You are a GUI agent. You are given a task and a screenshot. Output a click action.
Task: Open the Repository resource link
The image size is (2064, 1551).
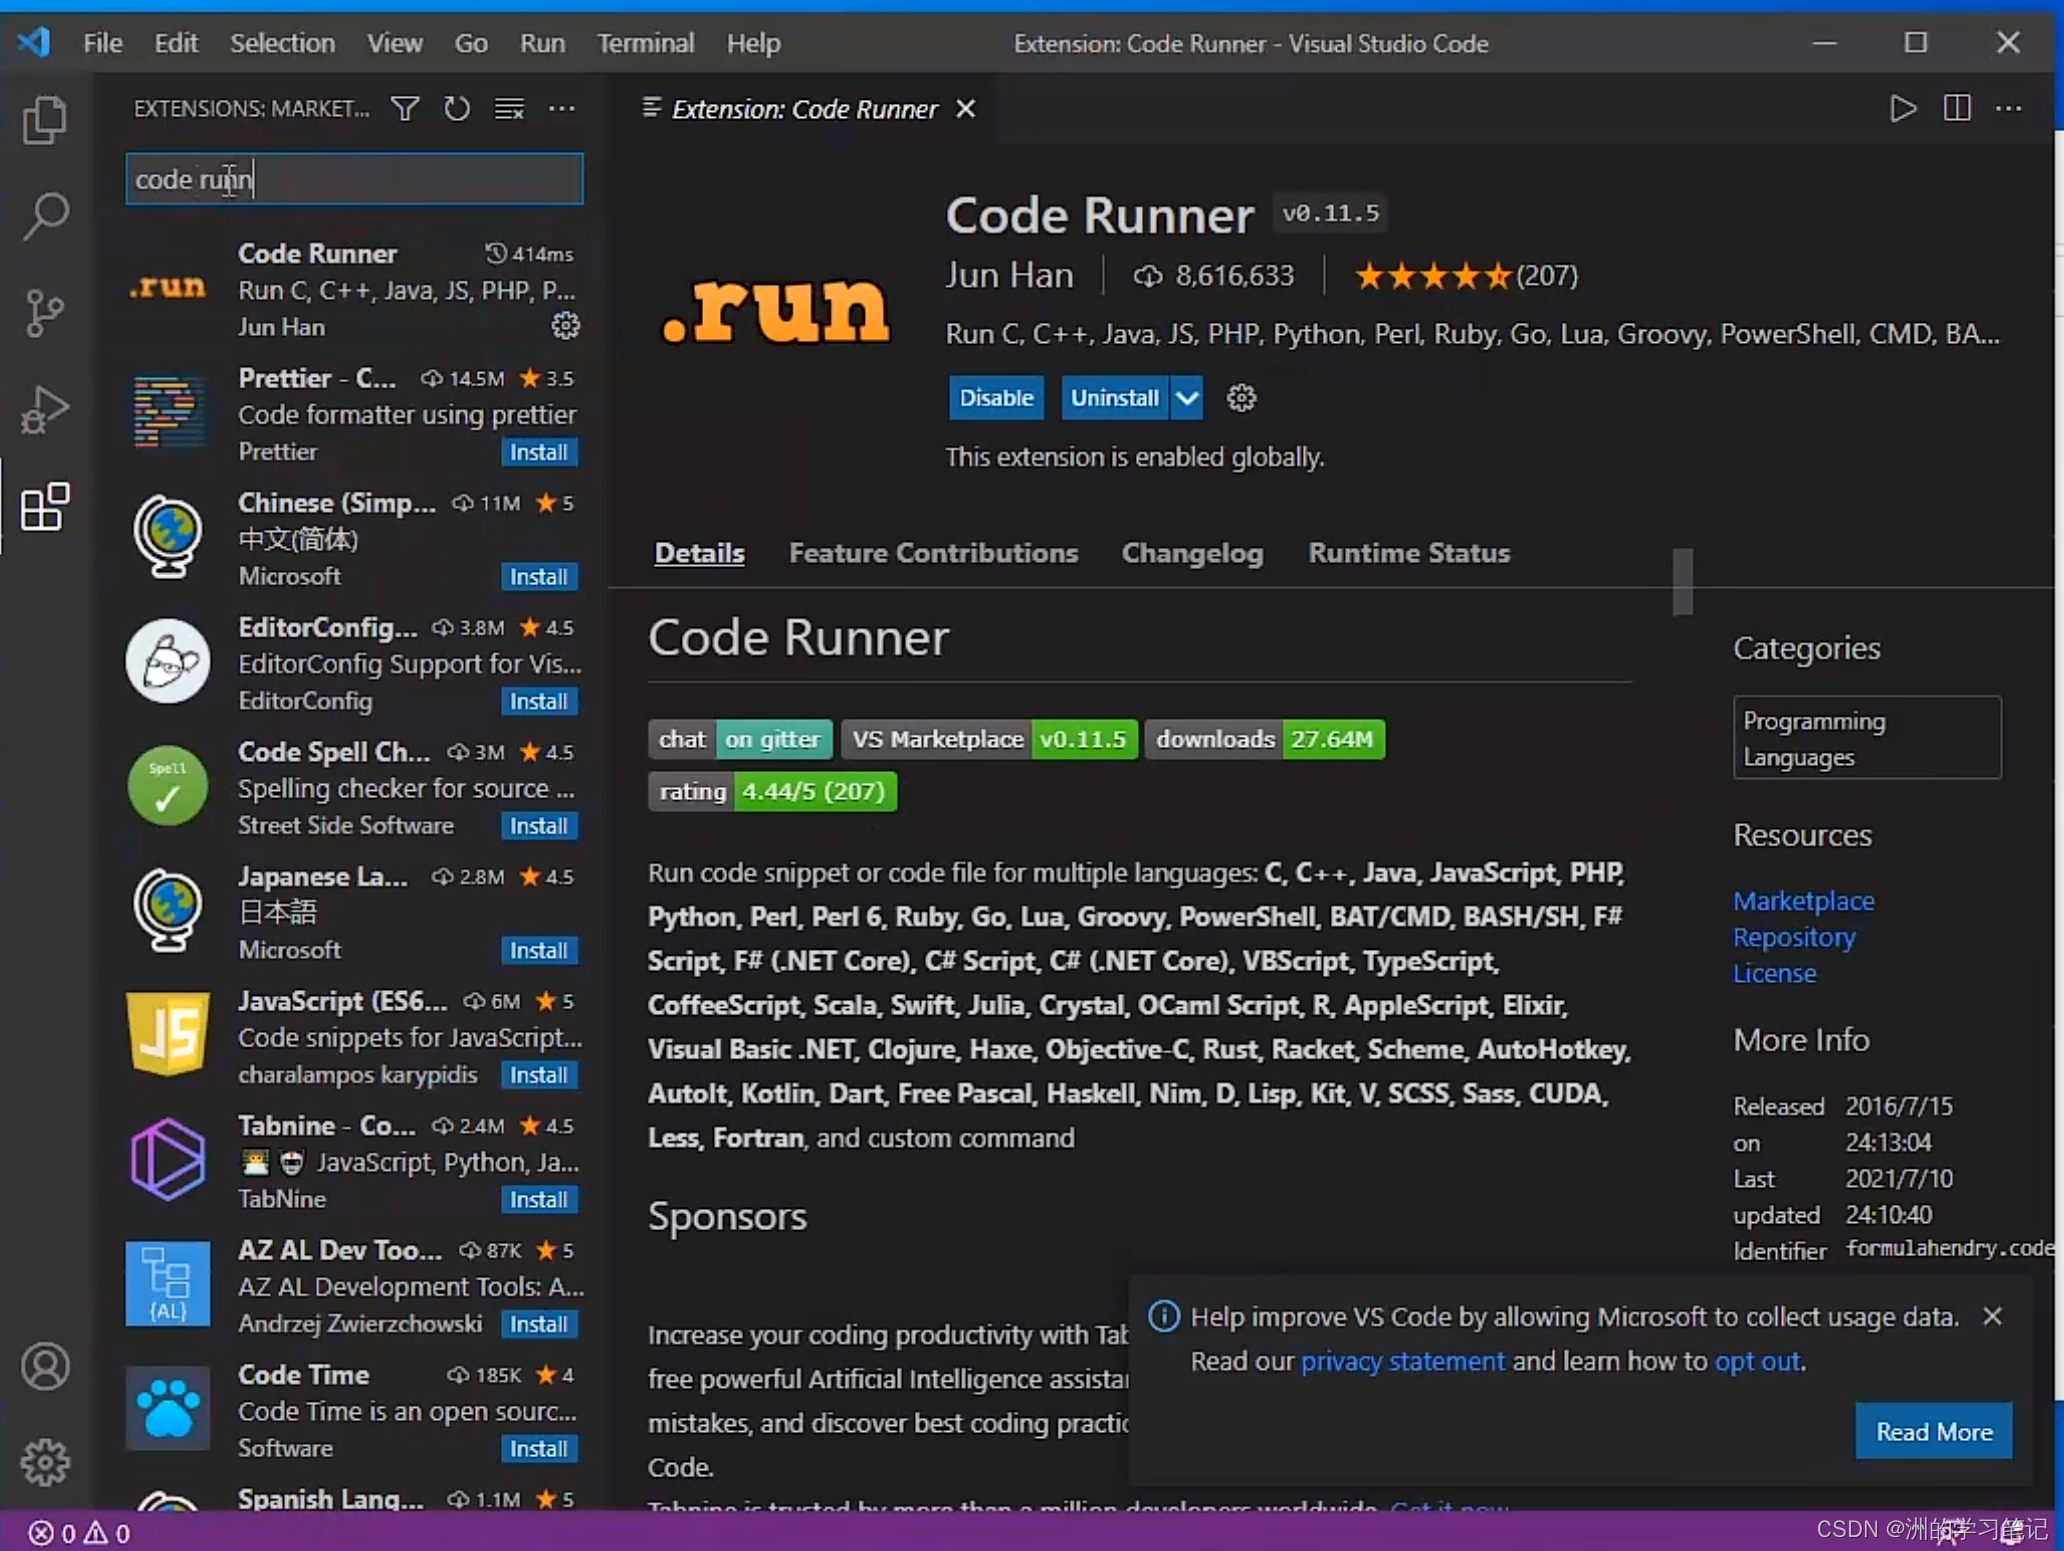[1794, 937]
